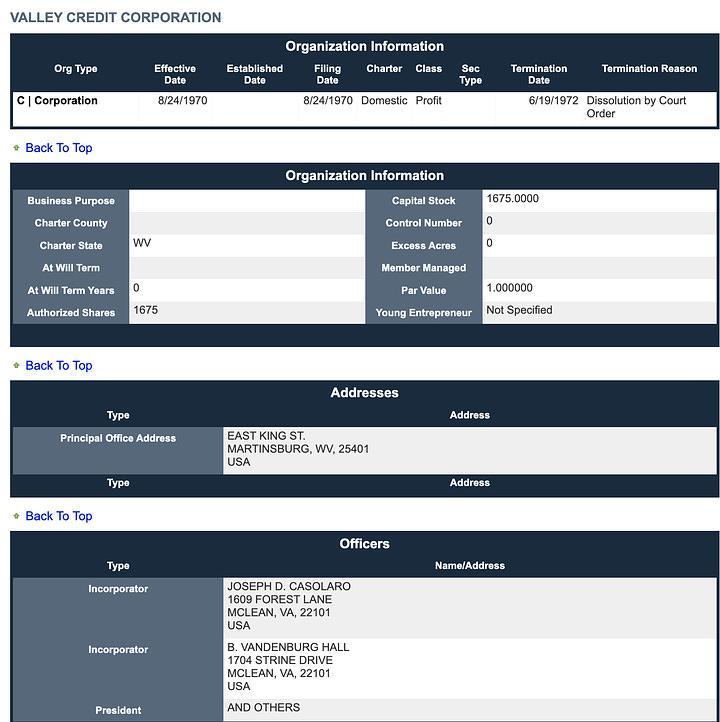Click the Effective Date value 8/24/1970
The width and height of the screenshot is (720, 722).
pyautogui.click(x=182, y=100)
